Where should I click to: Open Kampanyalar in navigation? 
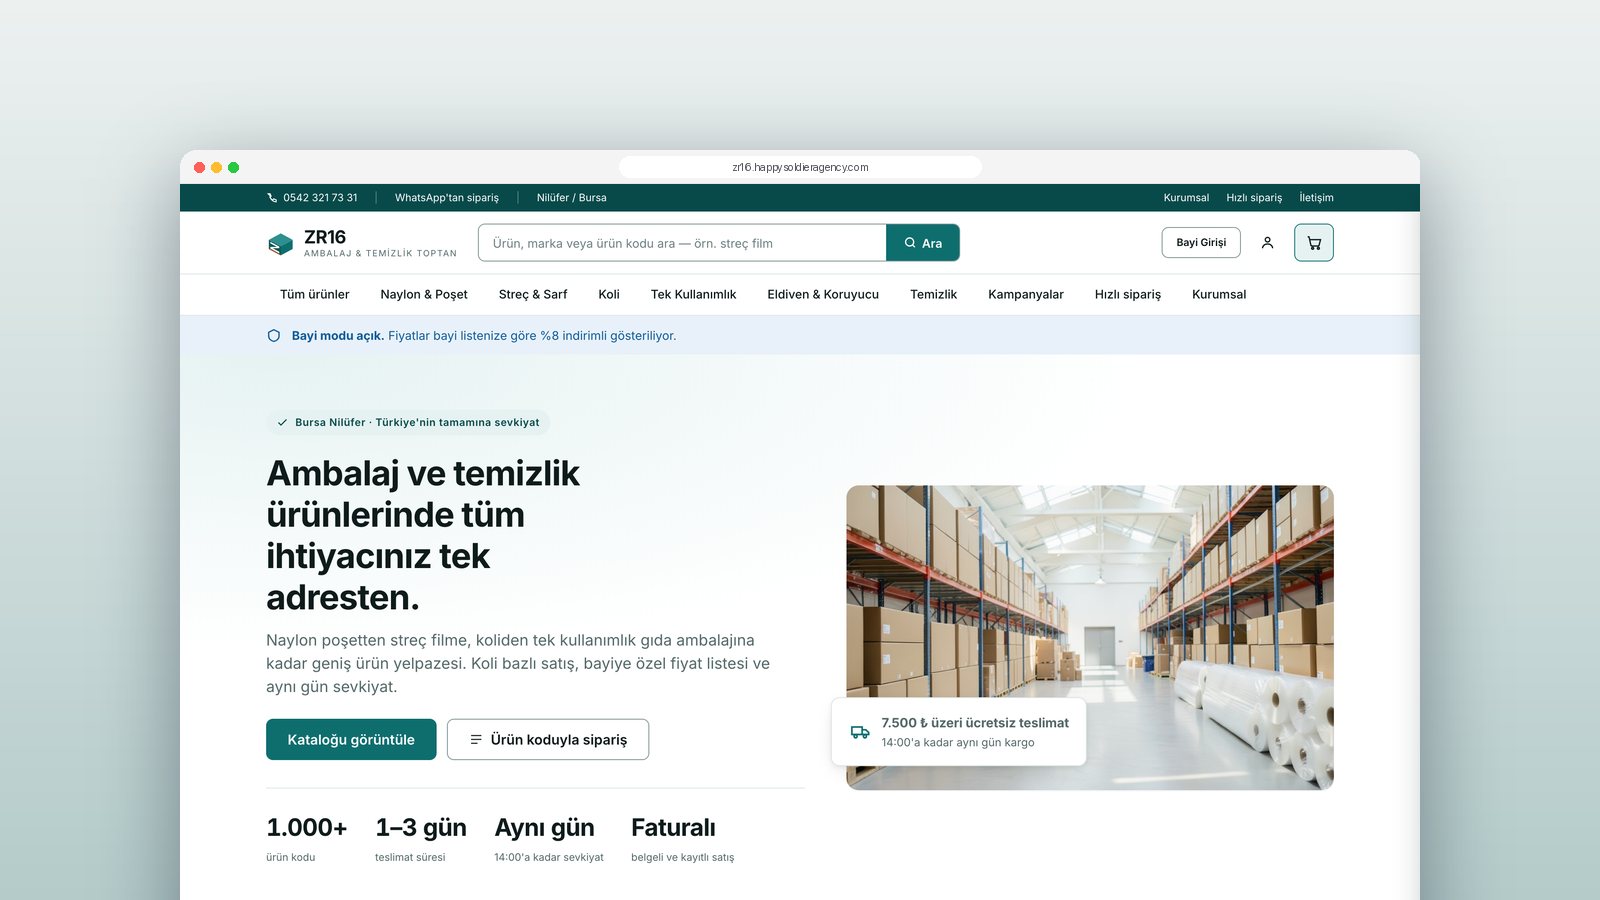point(1026,295)
